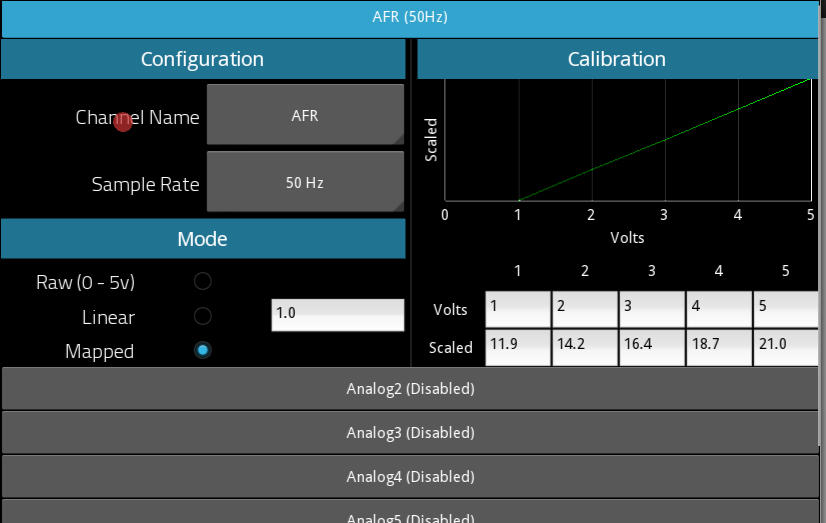The image size is (826, 523).
Task: Click the Scaled field showing 21.0
Action: click(x=786, y=348)
